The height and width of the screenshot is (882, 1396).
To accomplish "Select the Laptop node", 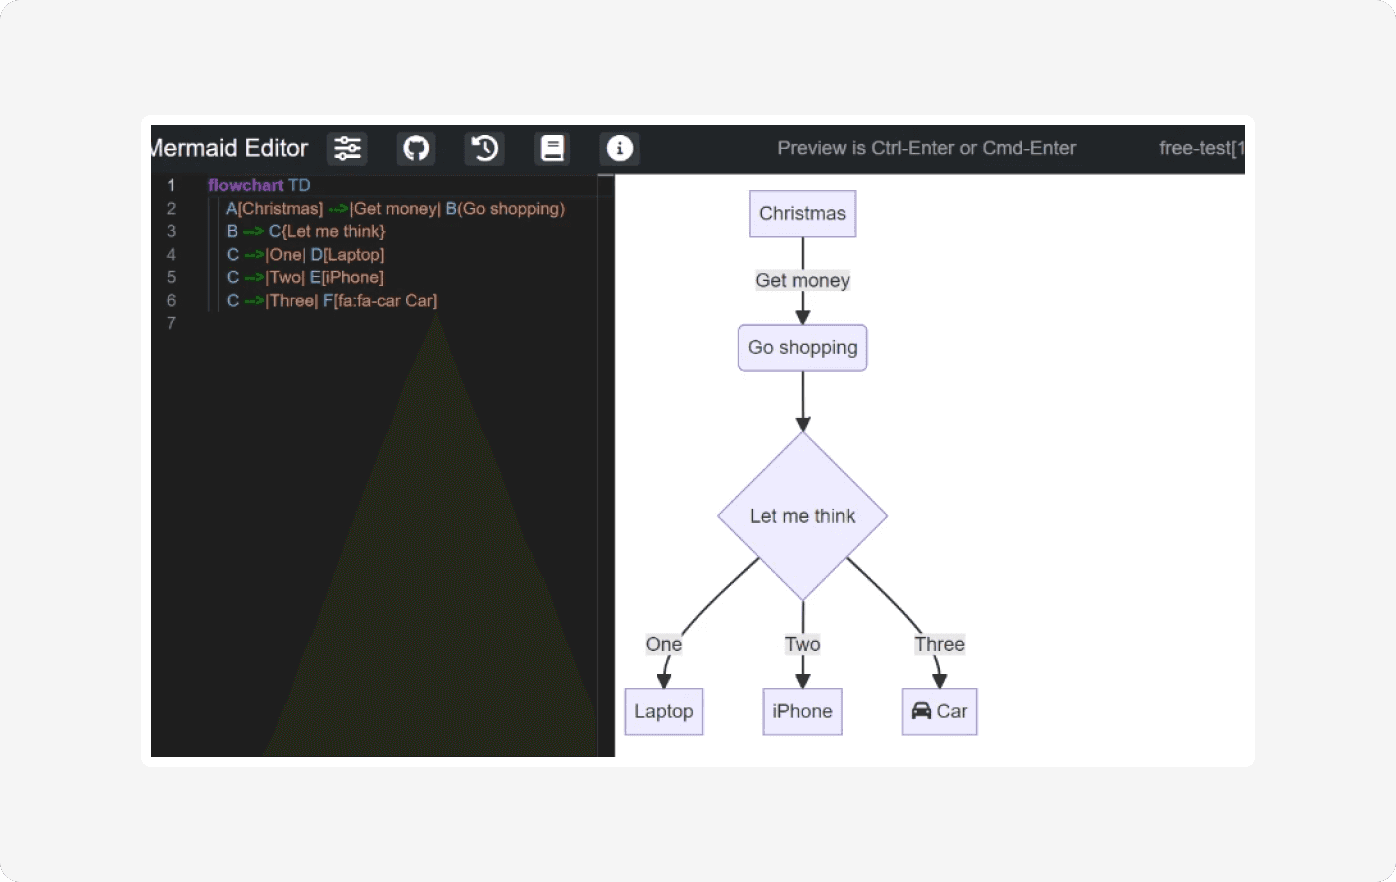I will (x=664, y=711).
